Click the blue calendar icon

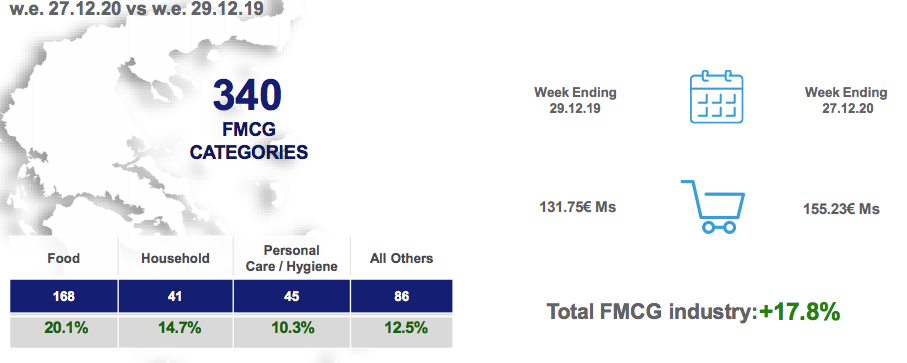pos(716,97)
